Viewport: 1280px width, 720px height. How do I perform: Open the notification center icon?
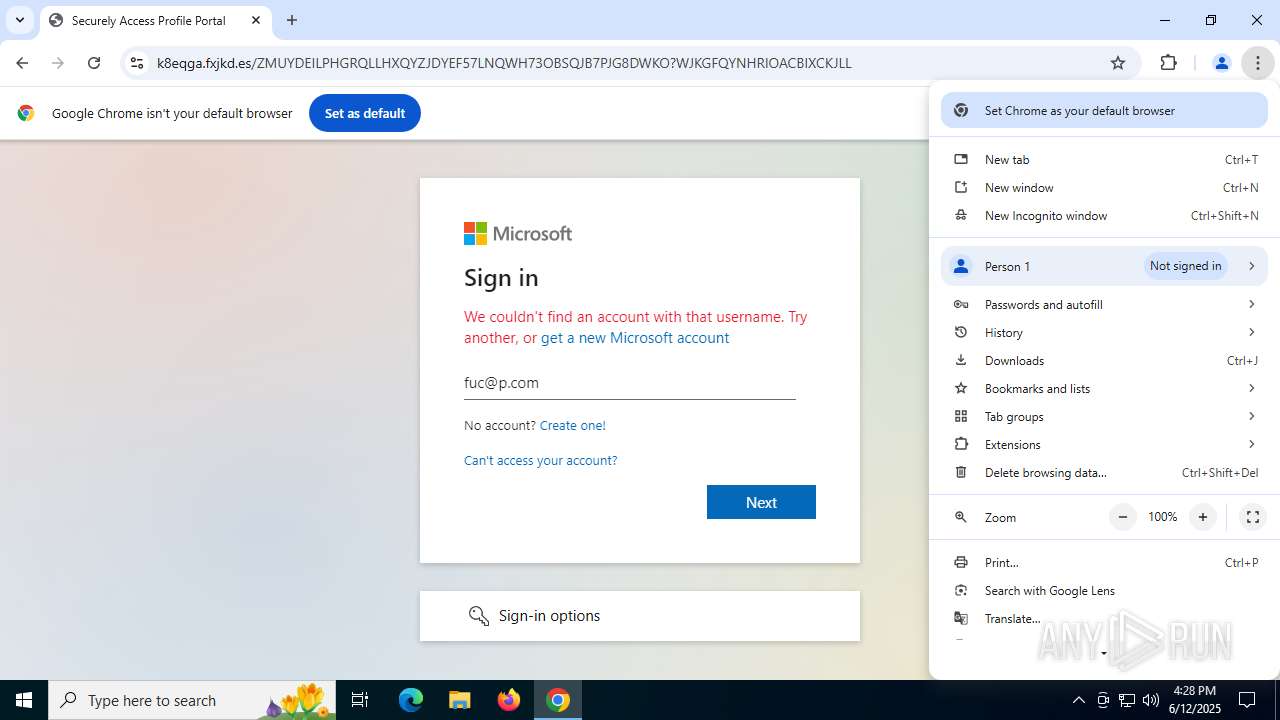pos(1247,700)
